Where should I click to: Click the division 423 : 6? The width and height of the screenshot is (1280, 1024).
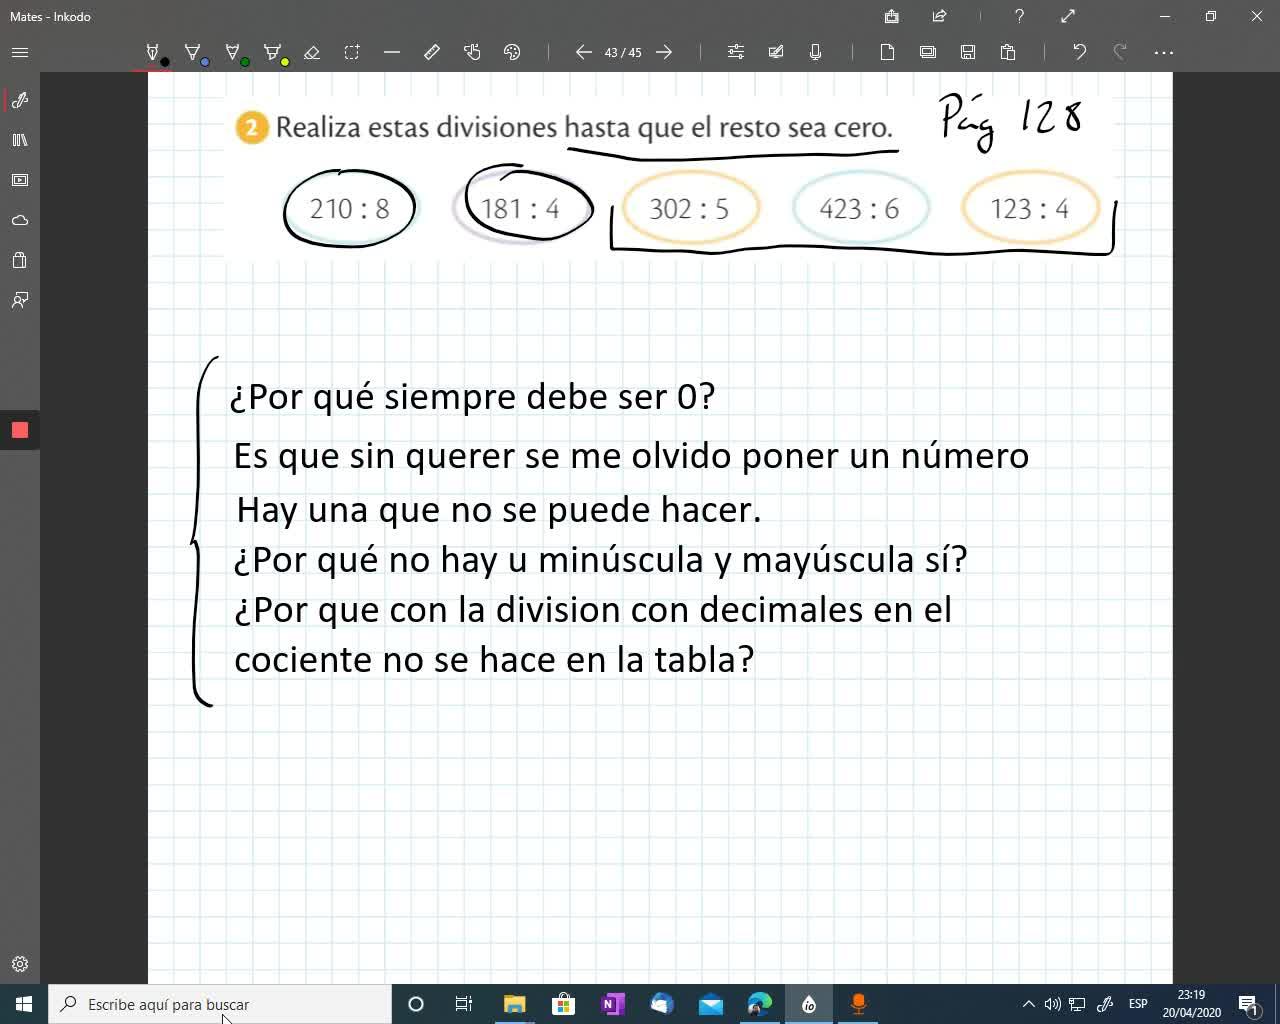click(x=860, y=208)
